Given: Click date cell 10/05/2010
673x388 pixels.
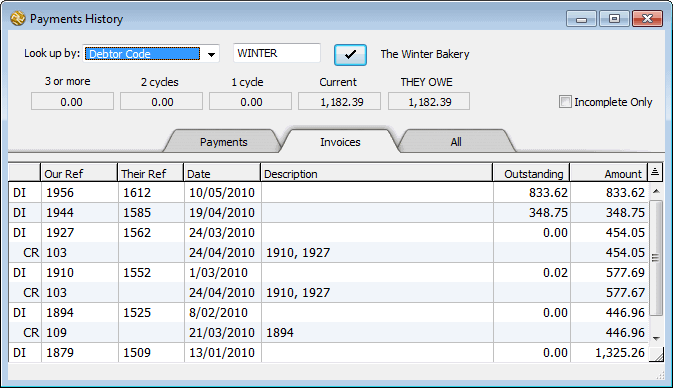Looking at the screenshot, I should [222, 192].
